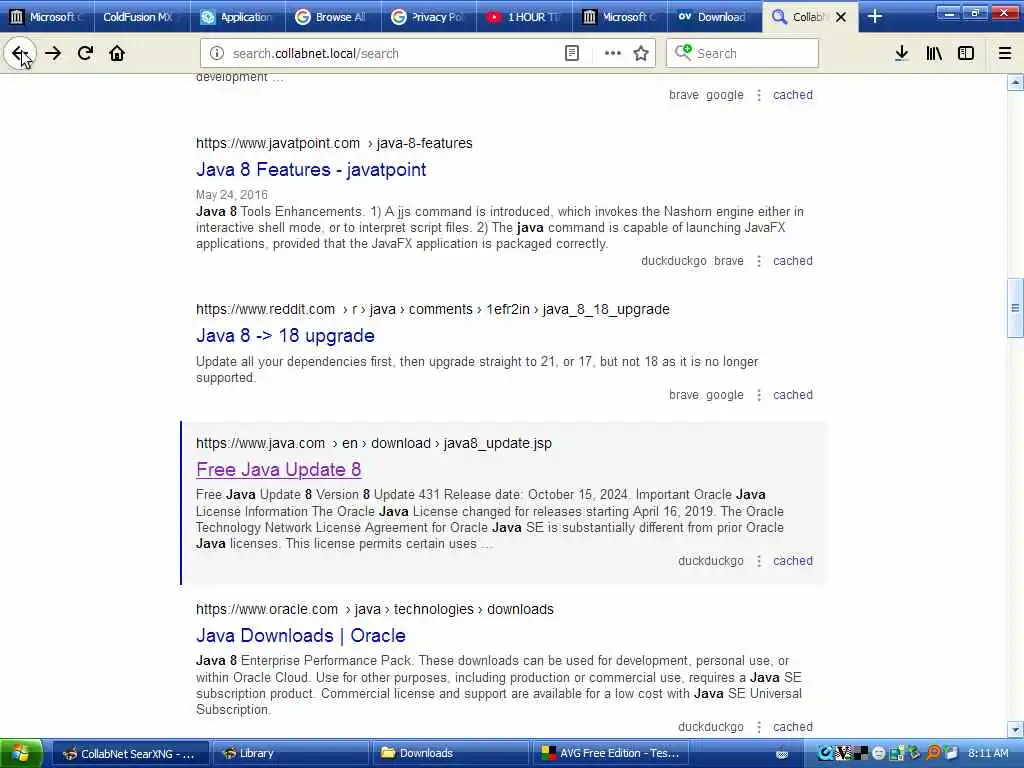Close the Collab search tab

pos(841,17)
